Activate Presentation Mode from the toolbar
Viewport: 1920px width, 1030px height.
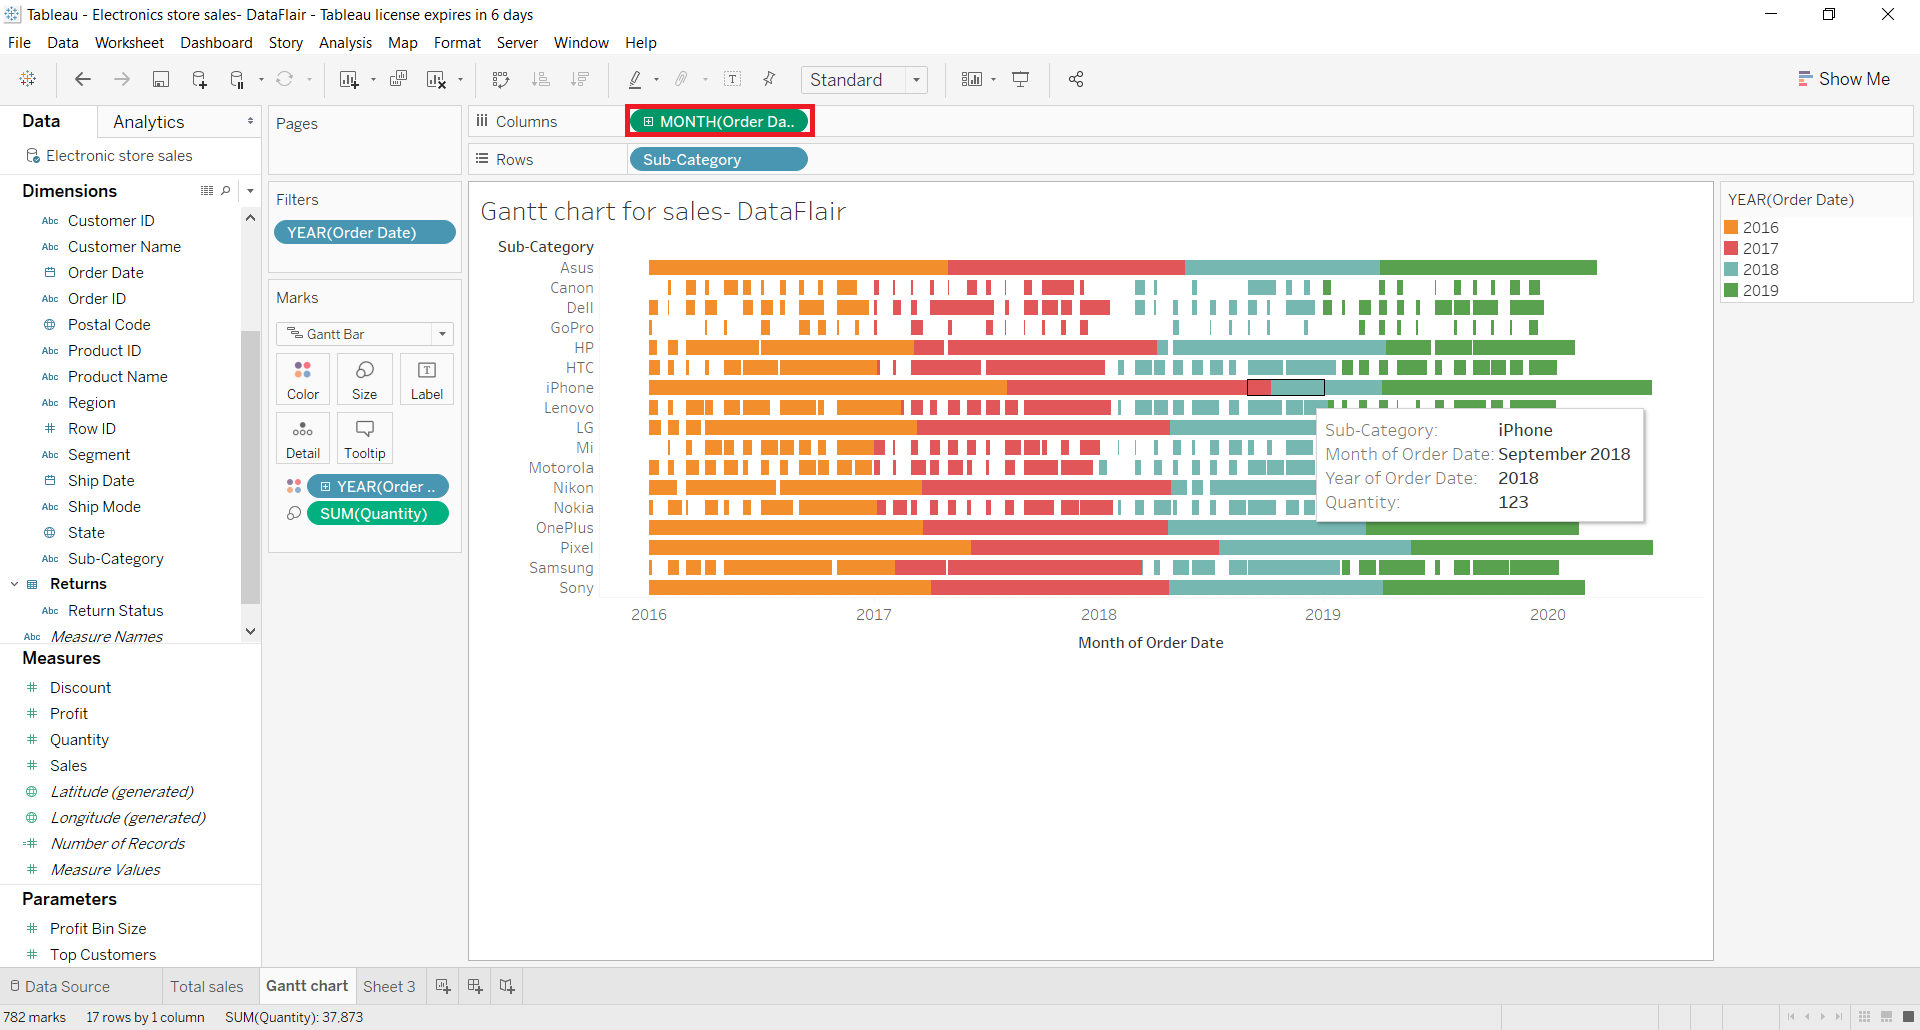point(1020,79)
